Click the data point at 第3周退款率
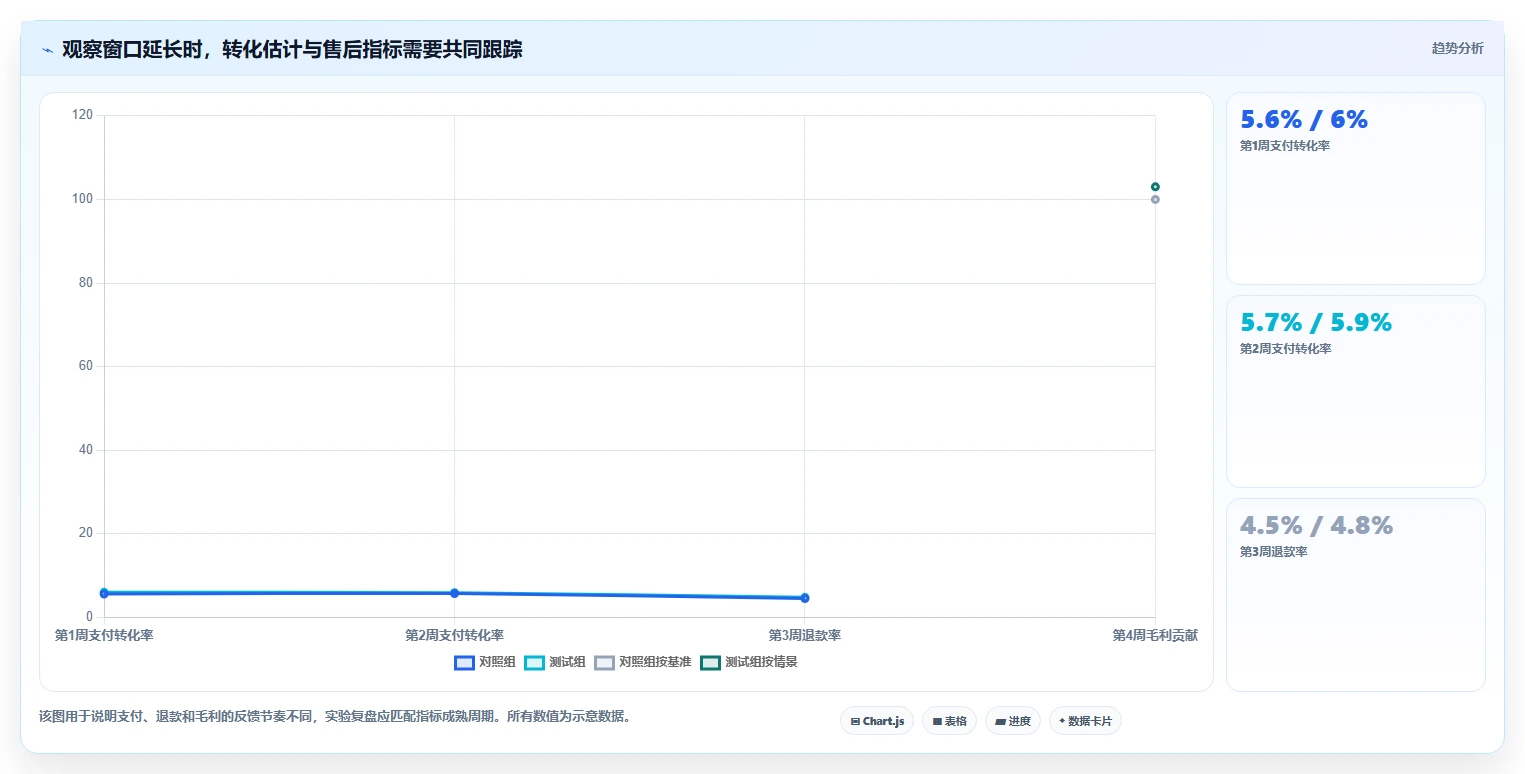1525x774 pixels. (x=805, y=598)
